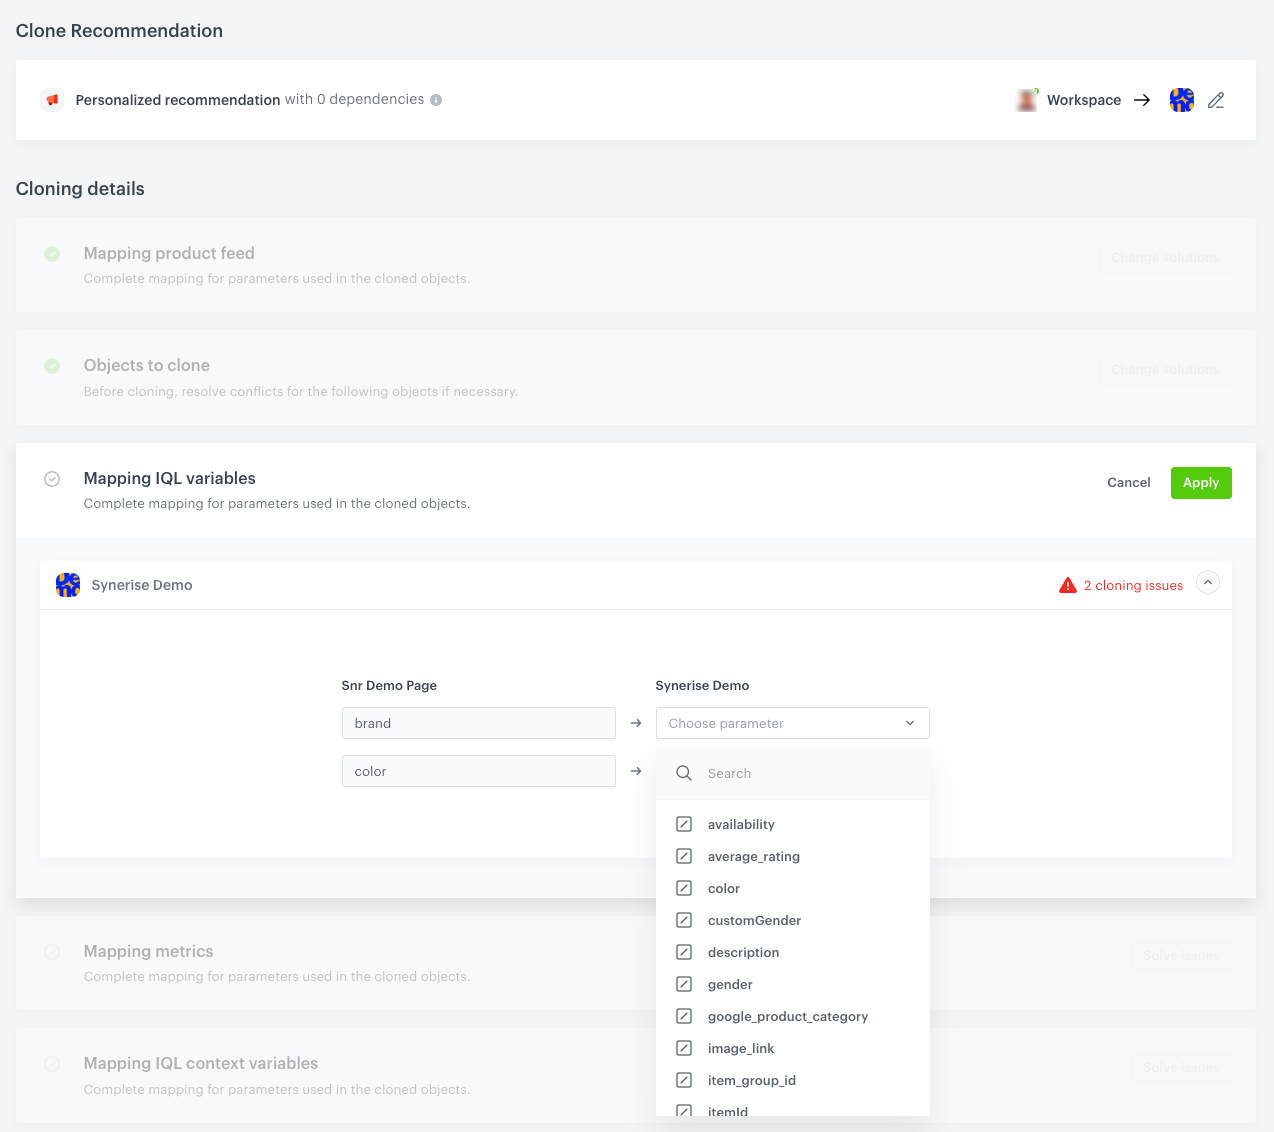
Task: Click the edit pencil icon
Action: pyautogui.click(x=1216, y=99)
